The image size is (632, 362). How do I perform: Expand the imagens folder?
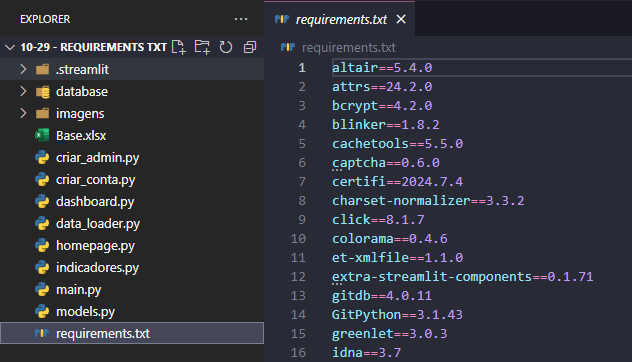23,113
